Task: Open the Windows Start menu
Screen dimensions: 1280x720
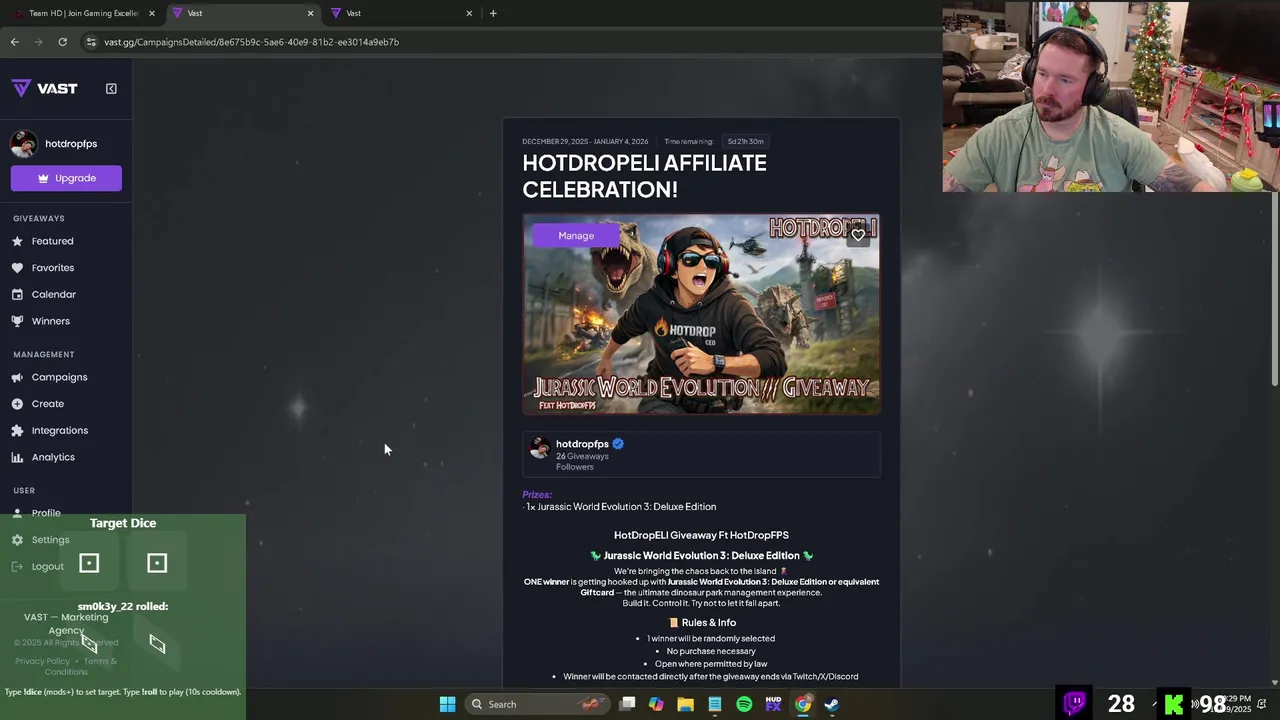Action: click(x=447, y=704)
